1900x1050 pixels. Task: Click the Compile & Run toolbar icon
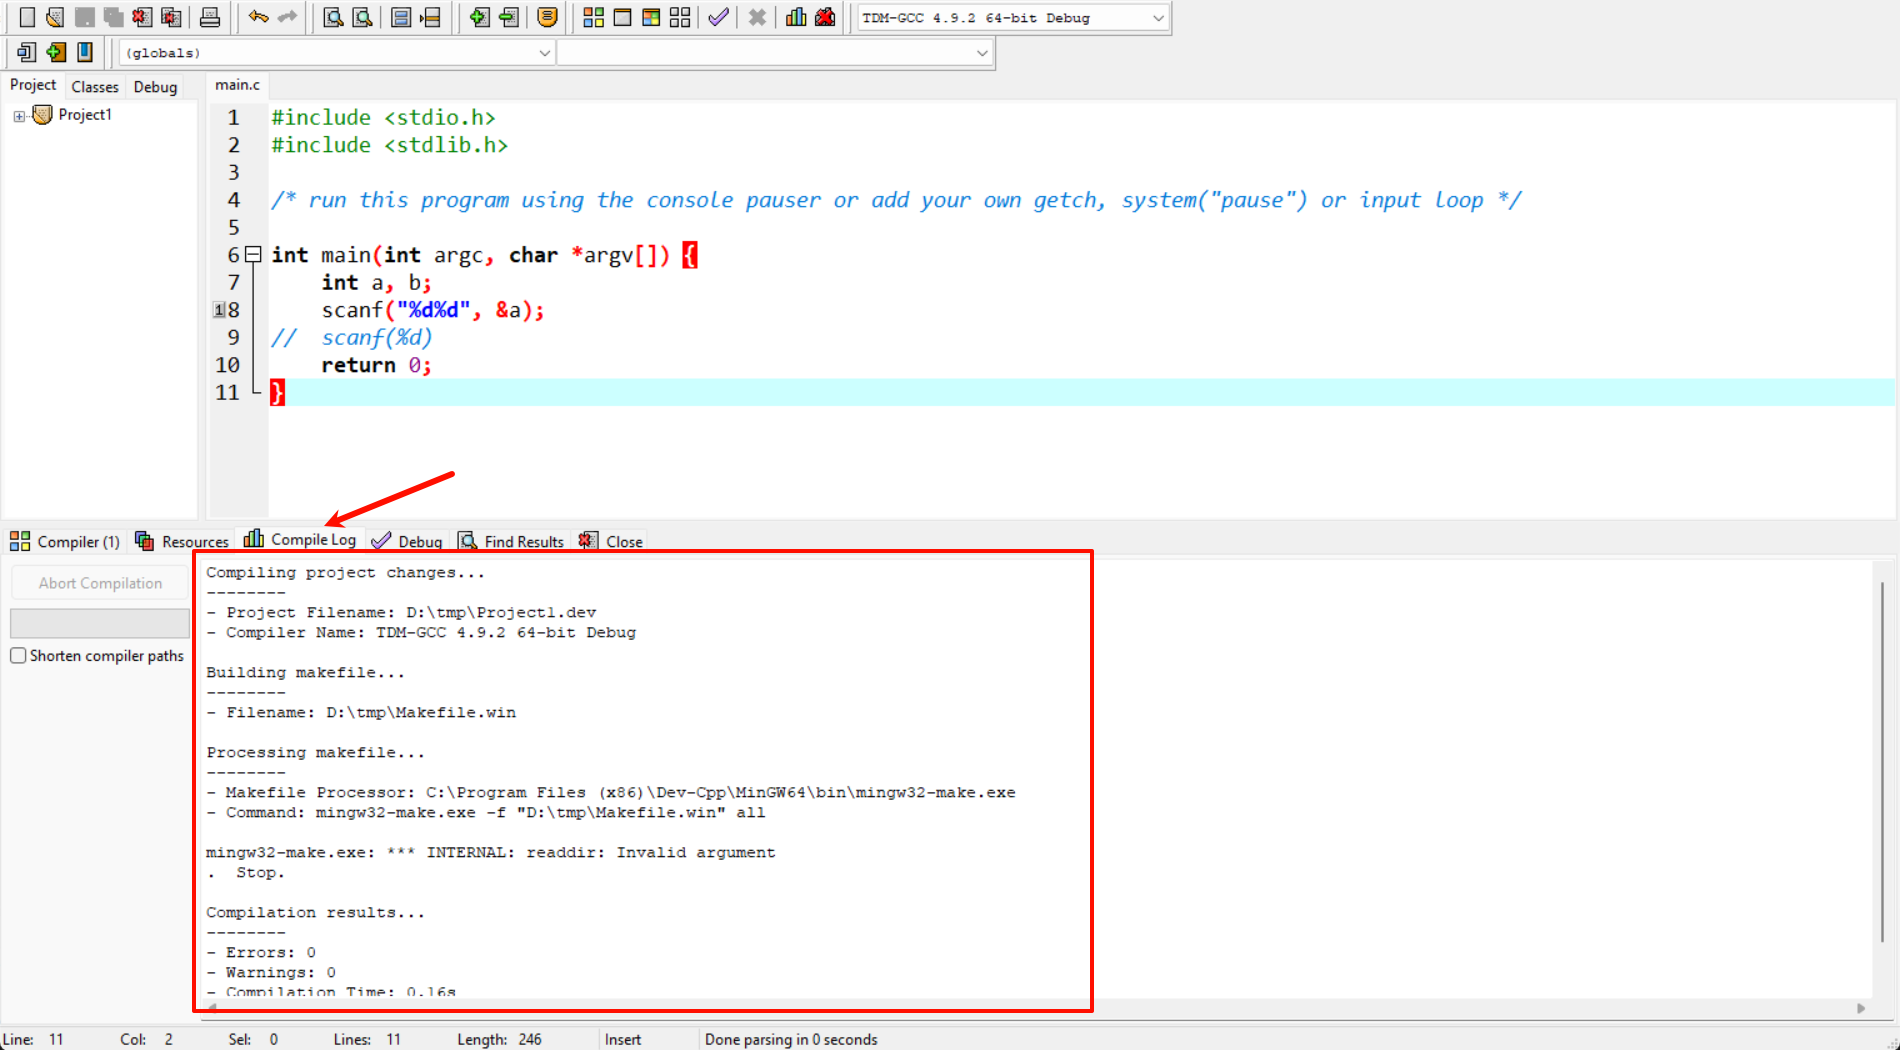(x=651, y=17)
